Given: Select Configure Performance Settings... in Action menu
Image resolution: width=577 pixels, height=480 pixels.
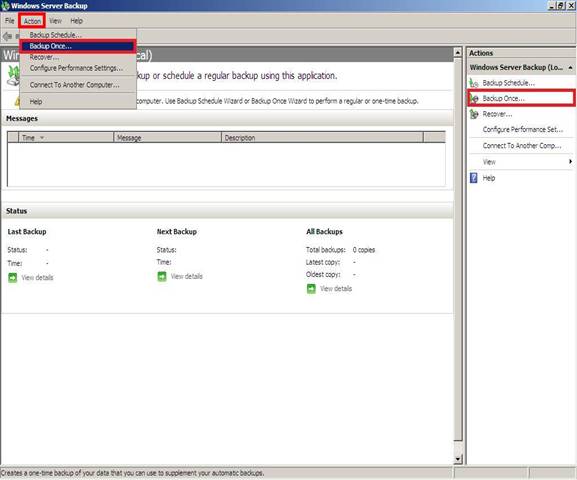Looking at the screenshot, I should point(78,68).
